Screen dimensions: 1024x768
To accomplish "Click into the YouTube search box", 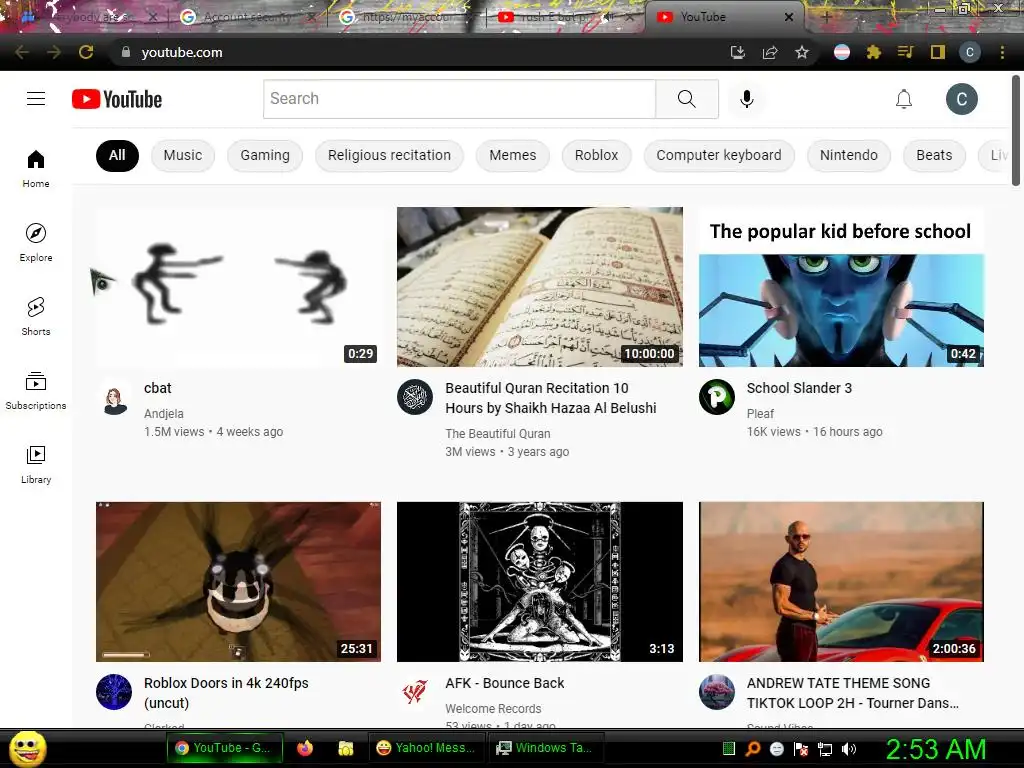I will tap(459, 99).
